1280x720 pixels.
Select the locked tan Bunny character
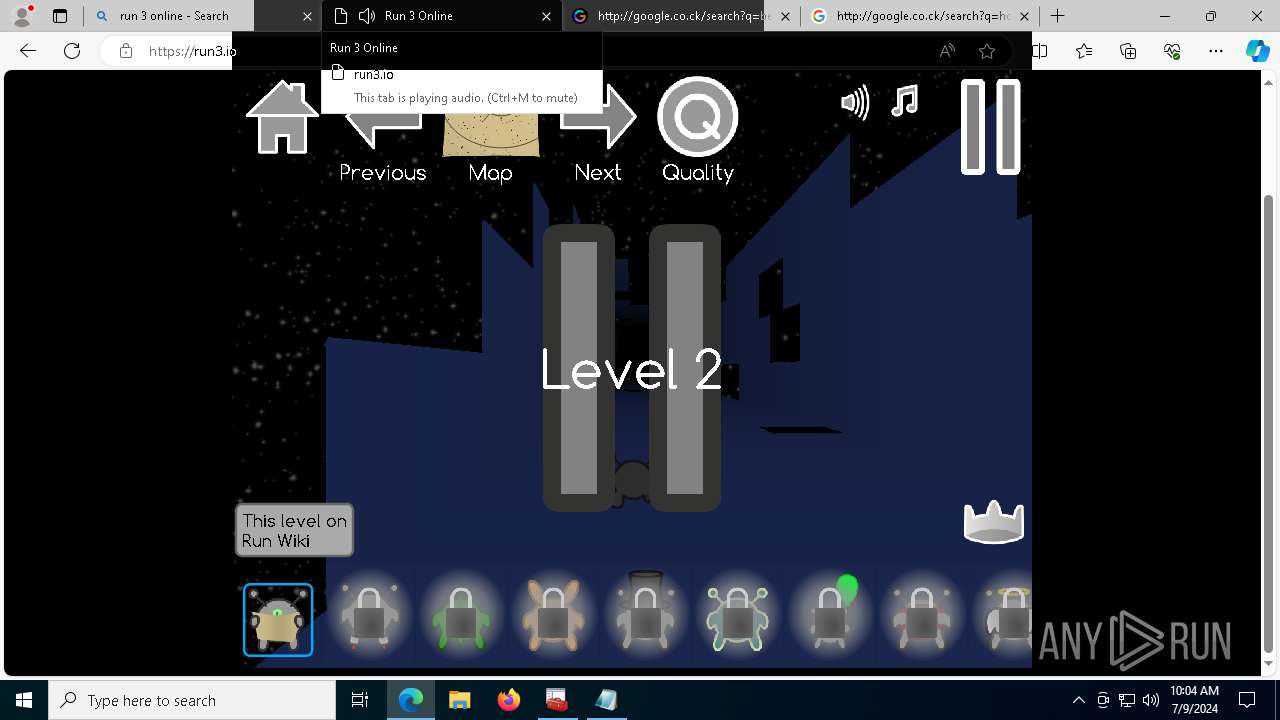553,618
